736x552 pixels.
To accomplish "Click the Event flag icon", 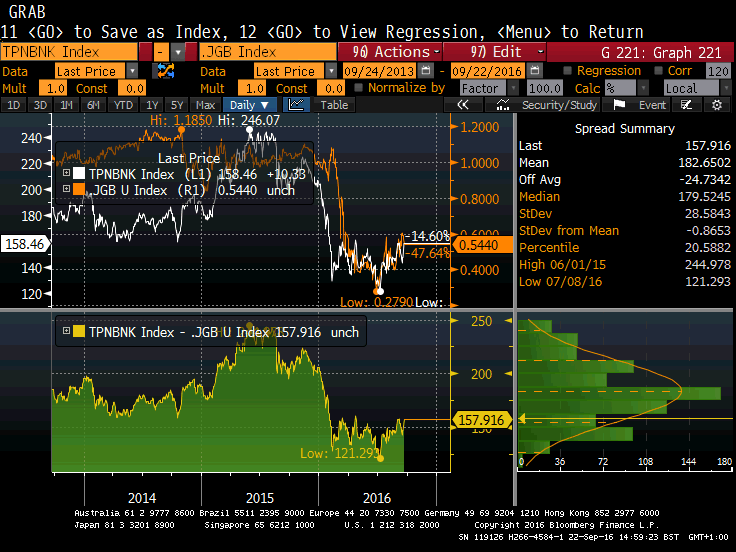I will [x=619, y=105].
